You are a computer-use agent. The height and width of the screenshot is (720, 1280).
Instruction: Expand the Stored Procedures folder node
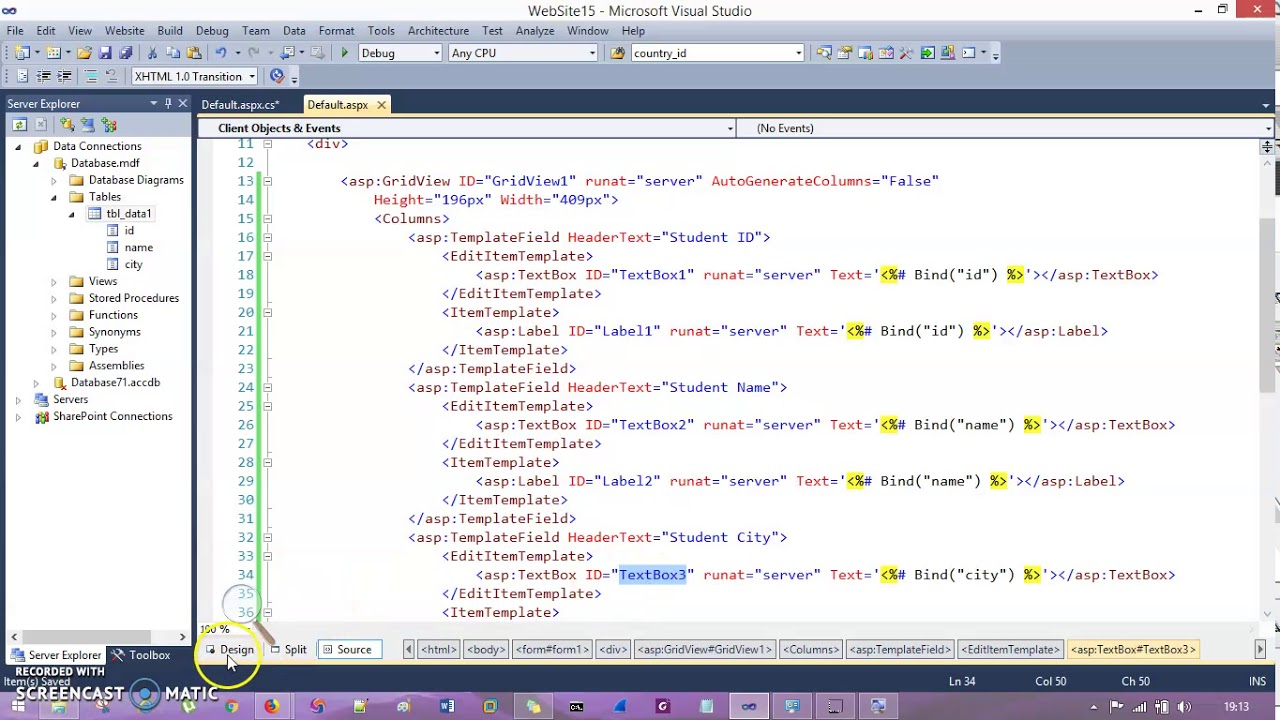tap(54, 298)
